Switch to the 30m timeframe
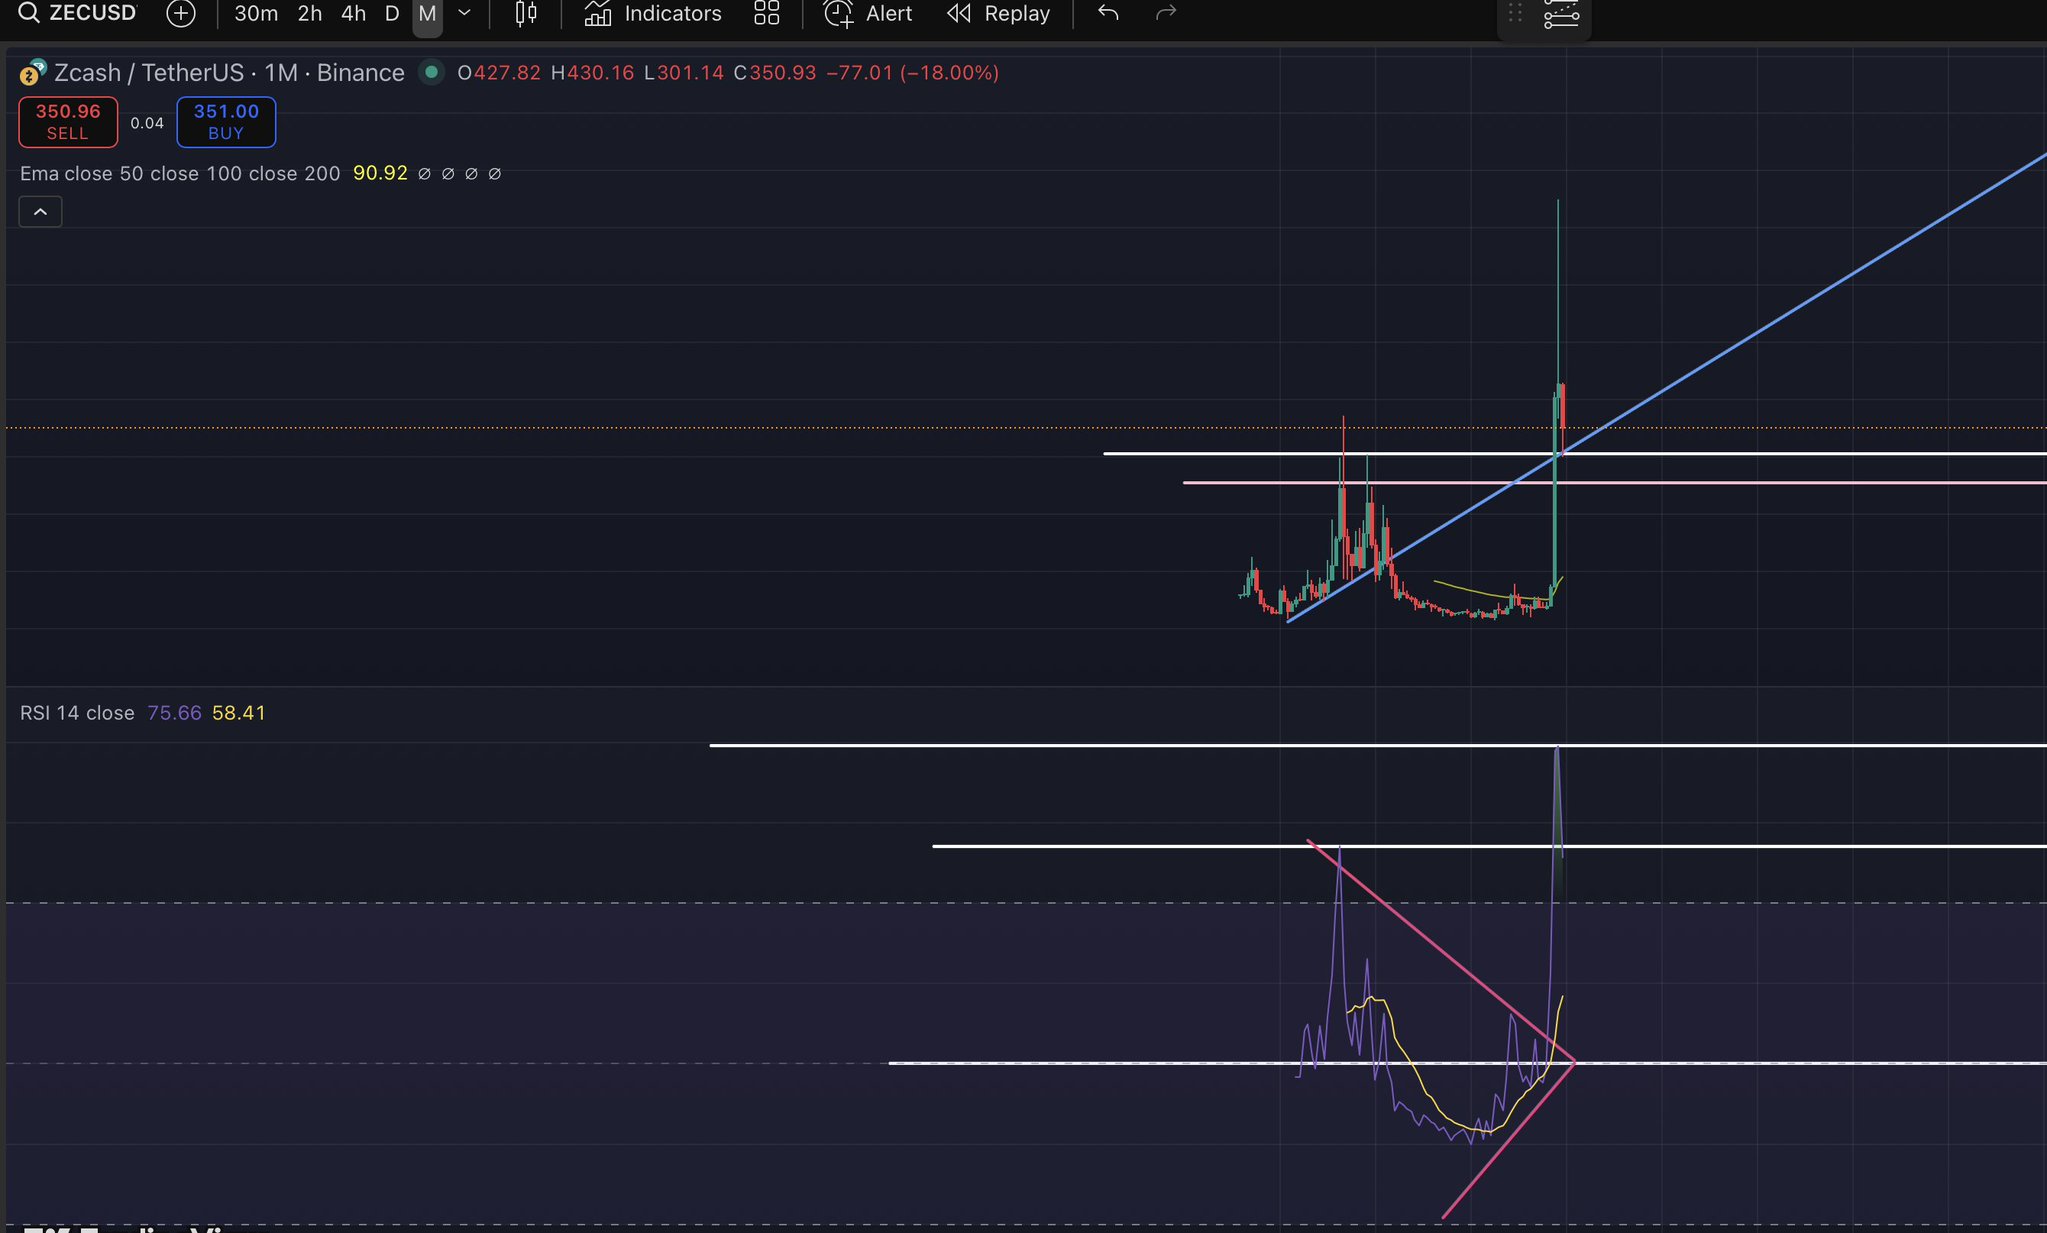 click(x=256, y=13)
